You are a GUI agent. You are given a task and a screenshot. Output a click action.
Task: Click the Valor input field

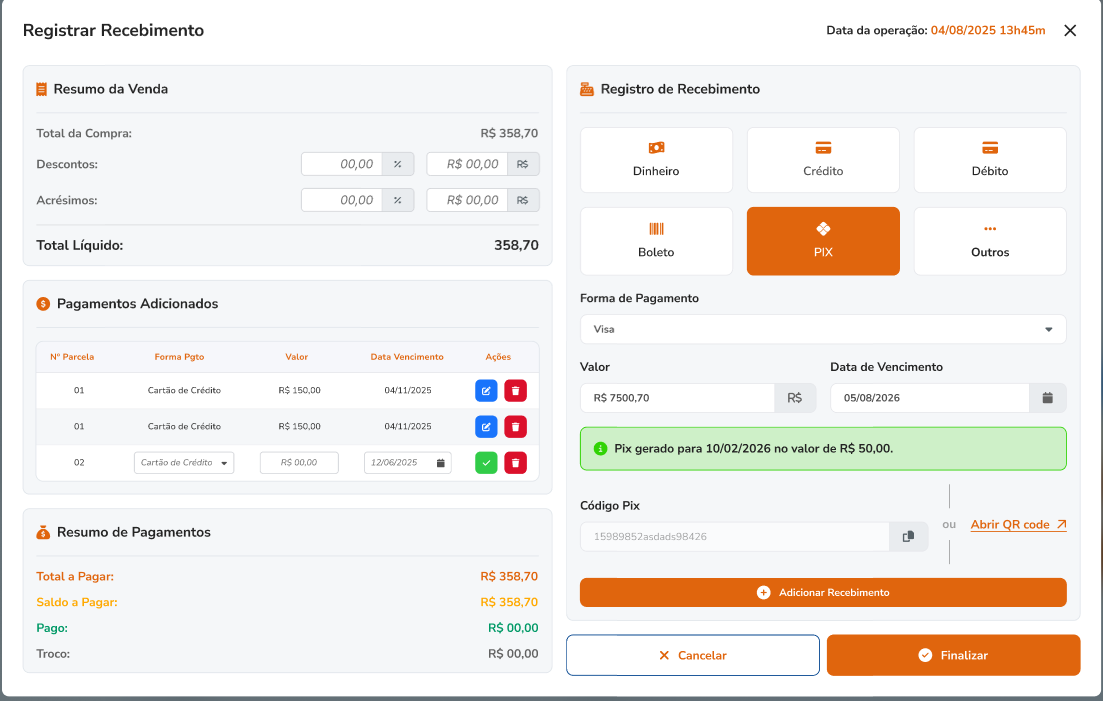tap(677, 398)
